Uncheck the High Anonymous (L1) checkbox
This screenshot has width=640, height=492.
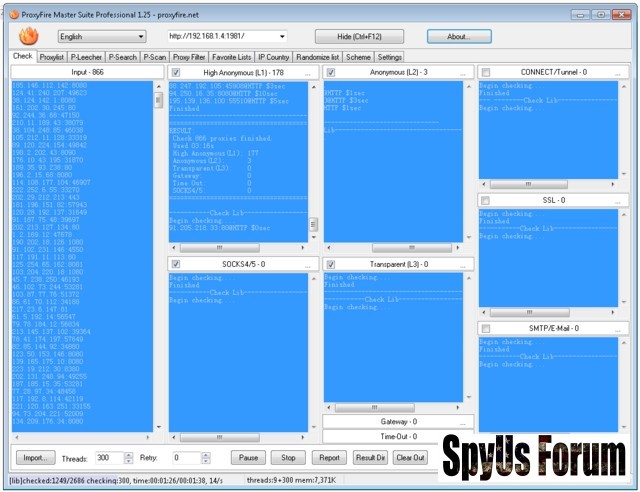coord(176,73)
